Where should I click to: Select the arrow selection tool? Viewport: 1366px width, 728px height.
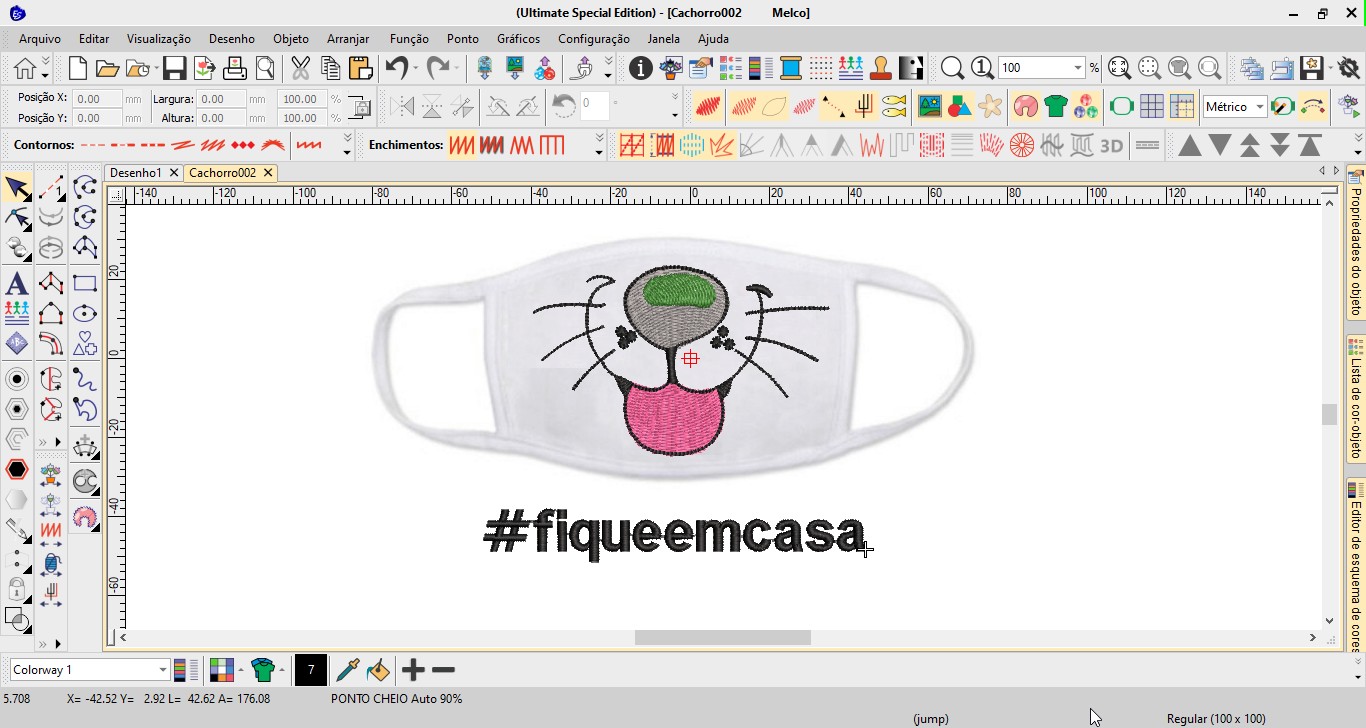pos(17,188)
